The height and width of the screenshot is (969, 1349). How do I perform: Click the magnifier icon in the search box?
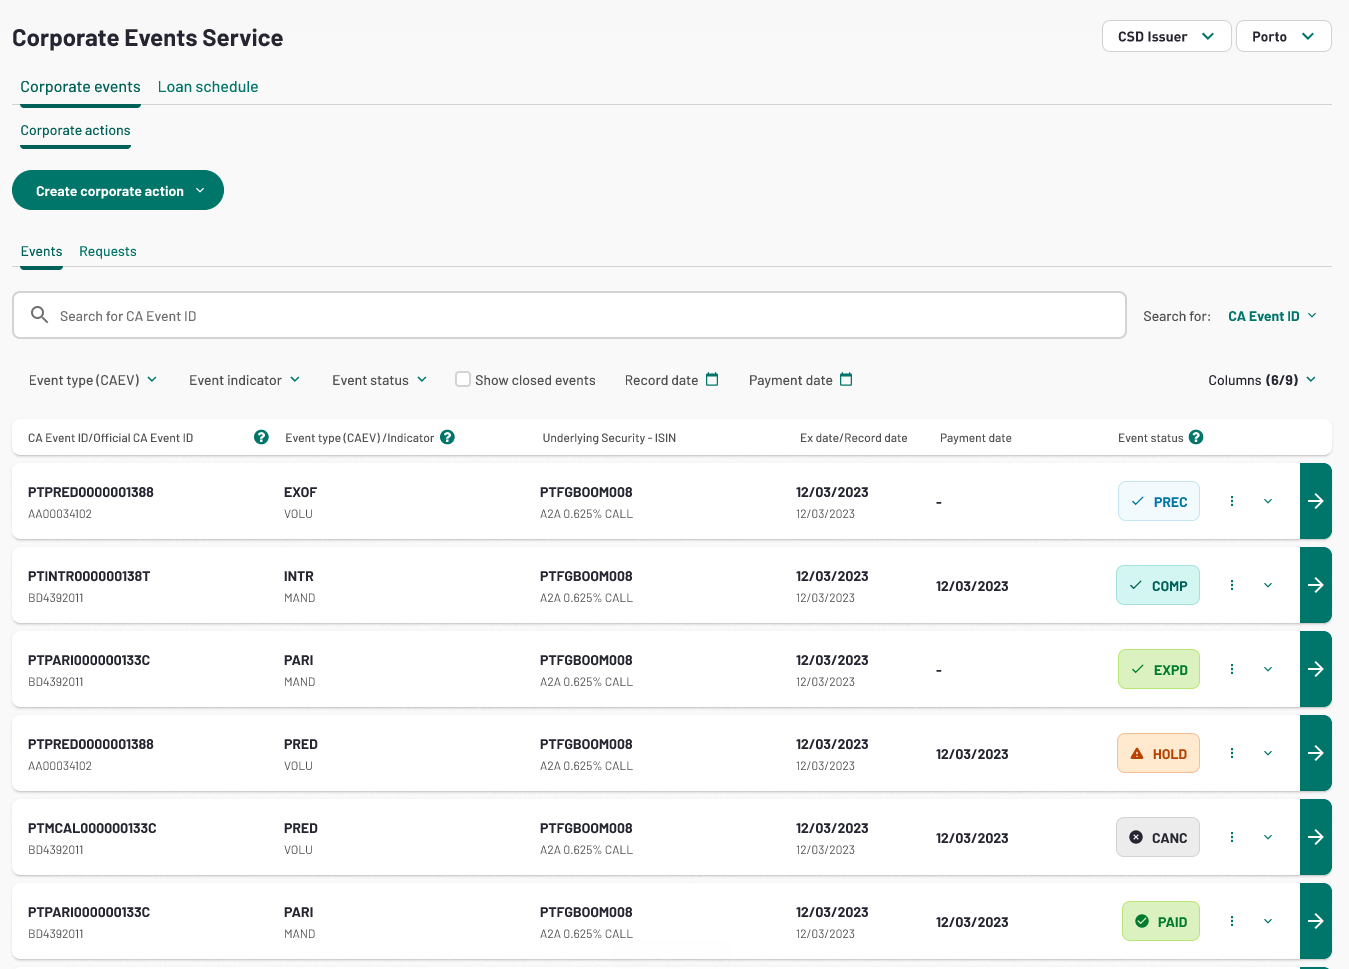[39, 315]
